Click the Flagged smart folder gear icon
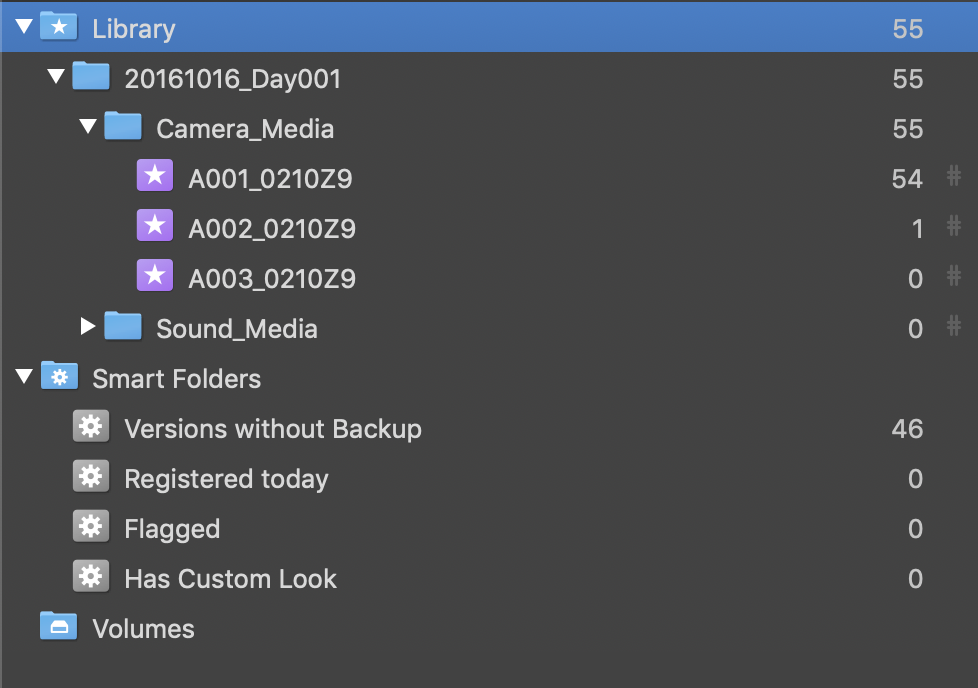Viewport: 978px width, 688px height. 91,527
